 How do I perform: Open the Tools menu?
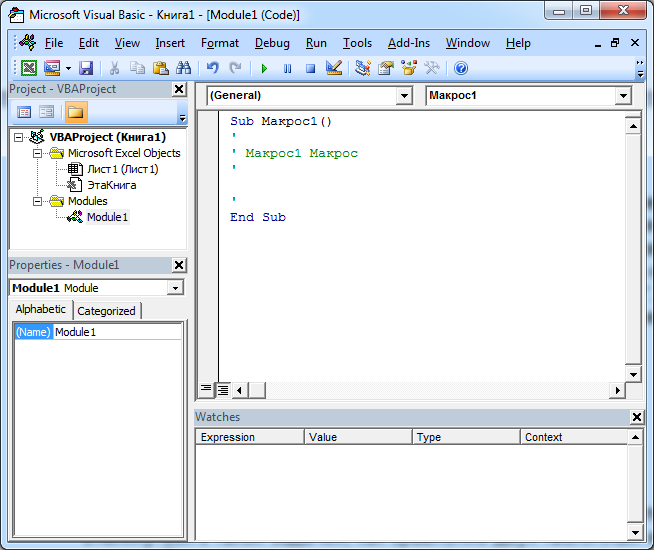[357, 43]
